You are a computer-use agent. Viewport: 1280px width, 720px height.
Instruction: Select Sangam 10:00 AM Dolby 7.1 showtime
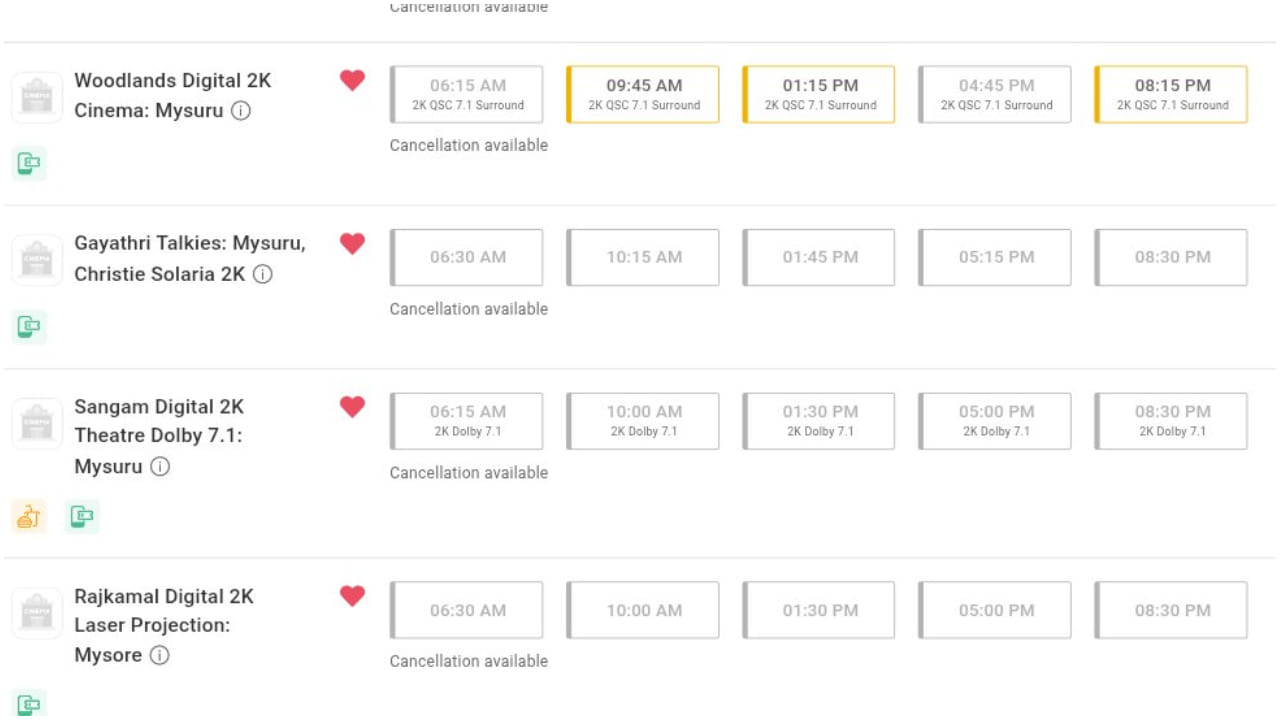643,421
